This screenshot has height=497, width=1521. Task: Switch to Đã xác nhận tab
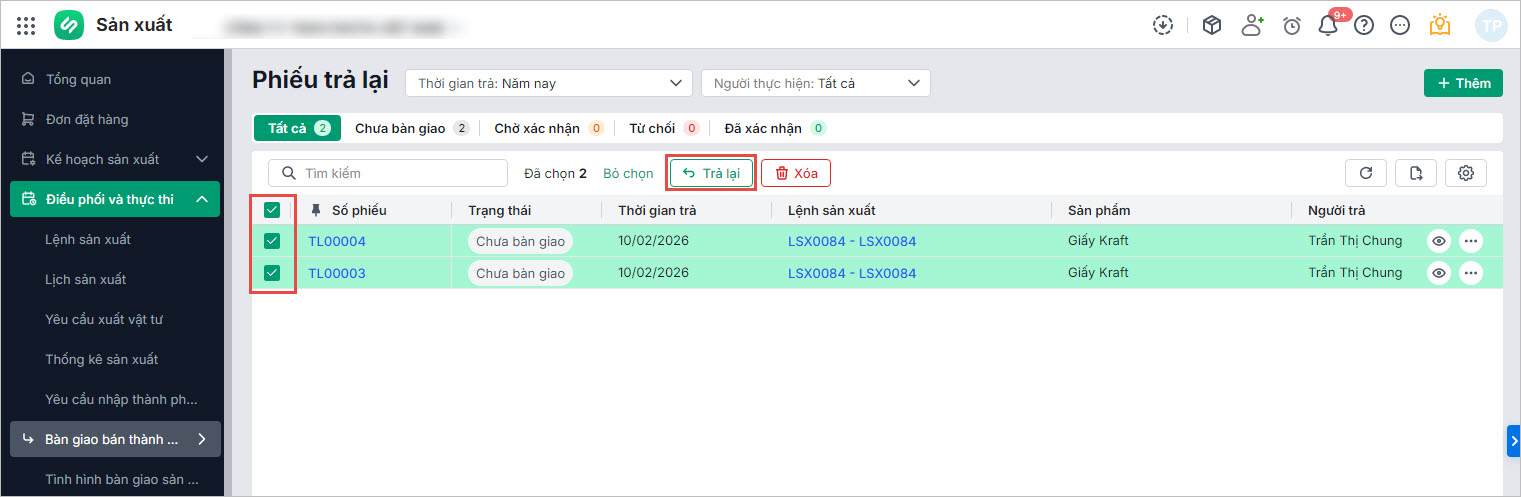(x=775, y=128)
